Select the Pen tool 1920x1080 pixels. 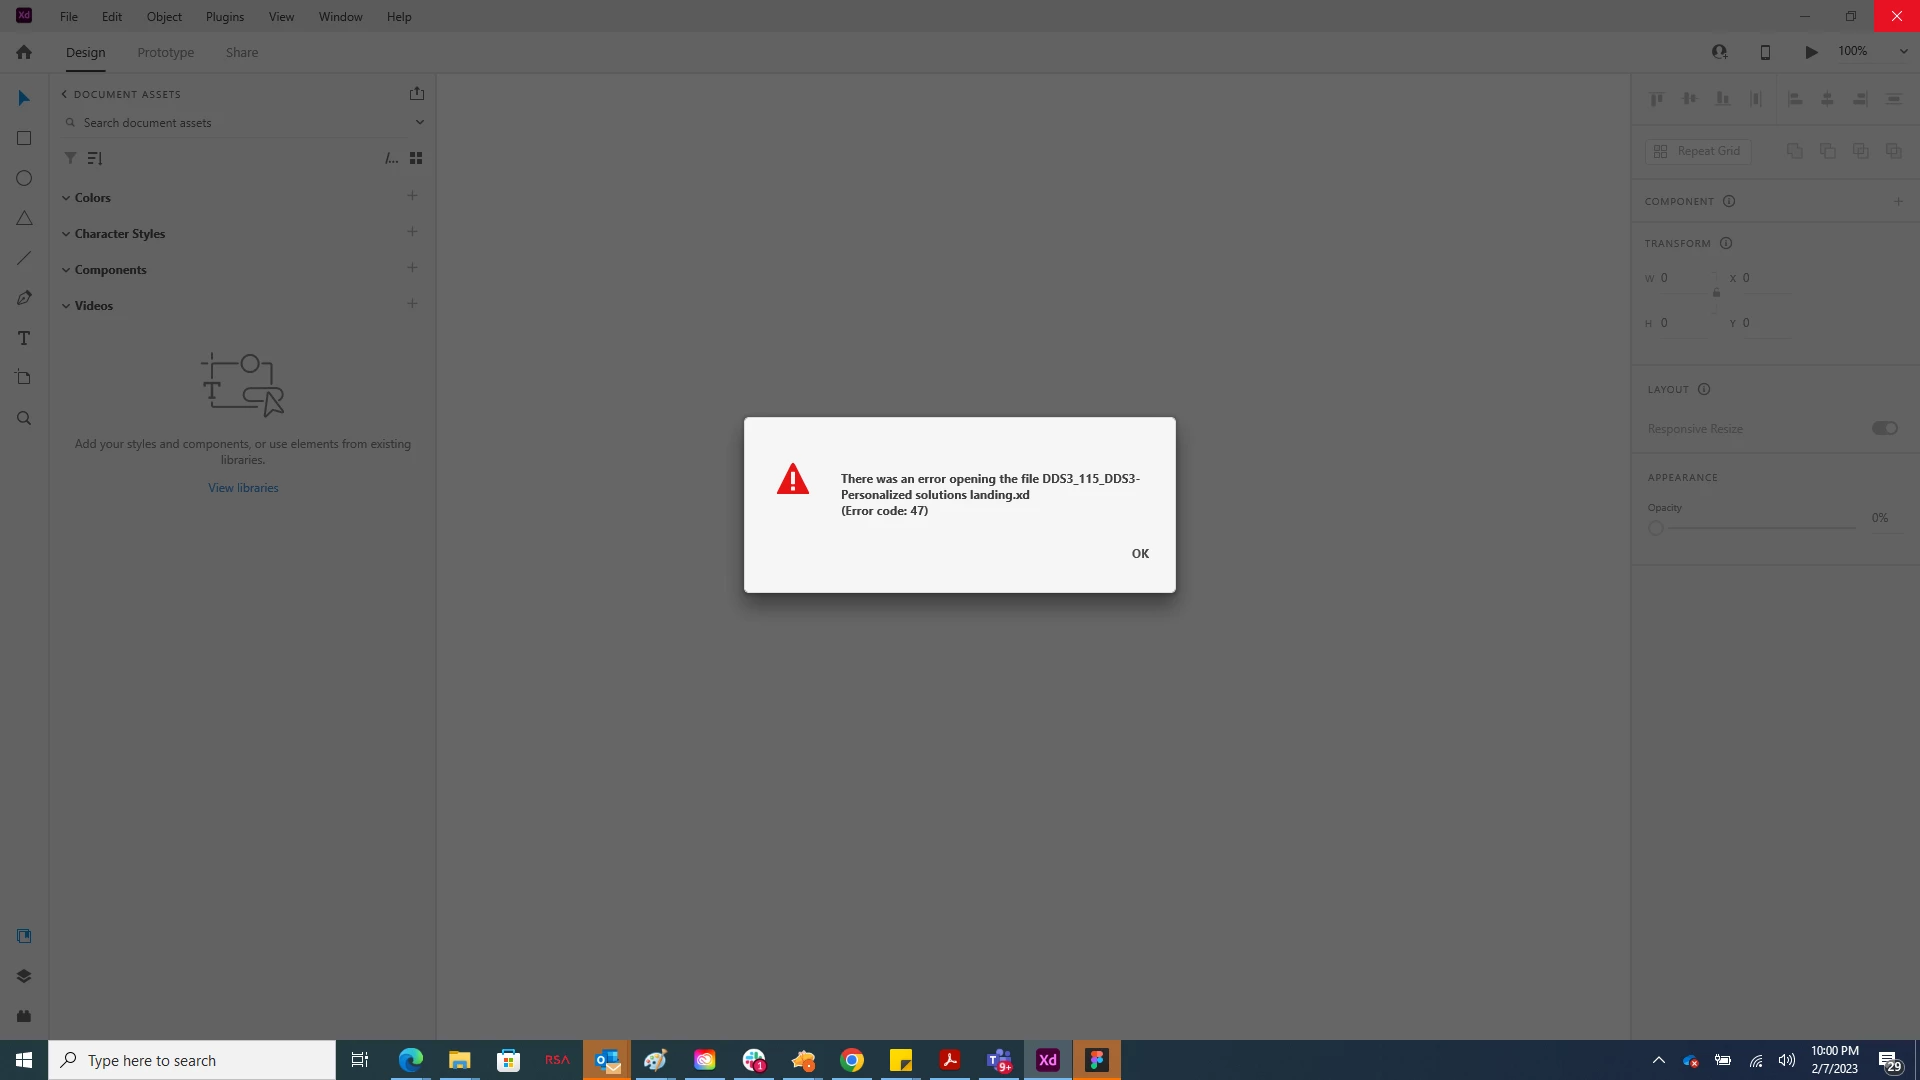pyautogui.click(x=24, y=298)
